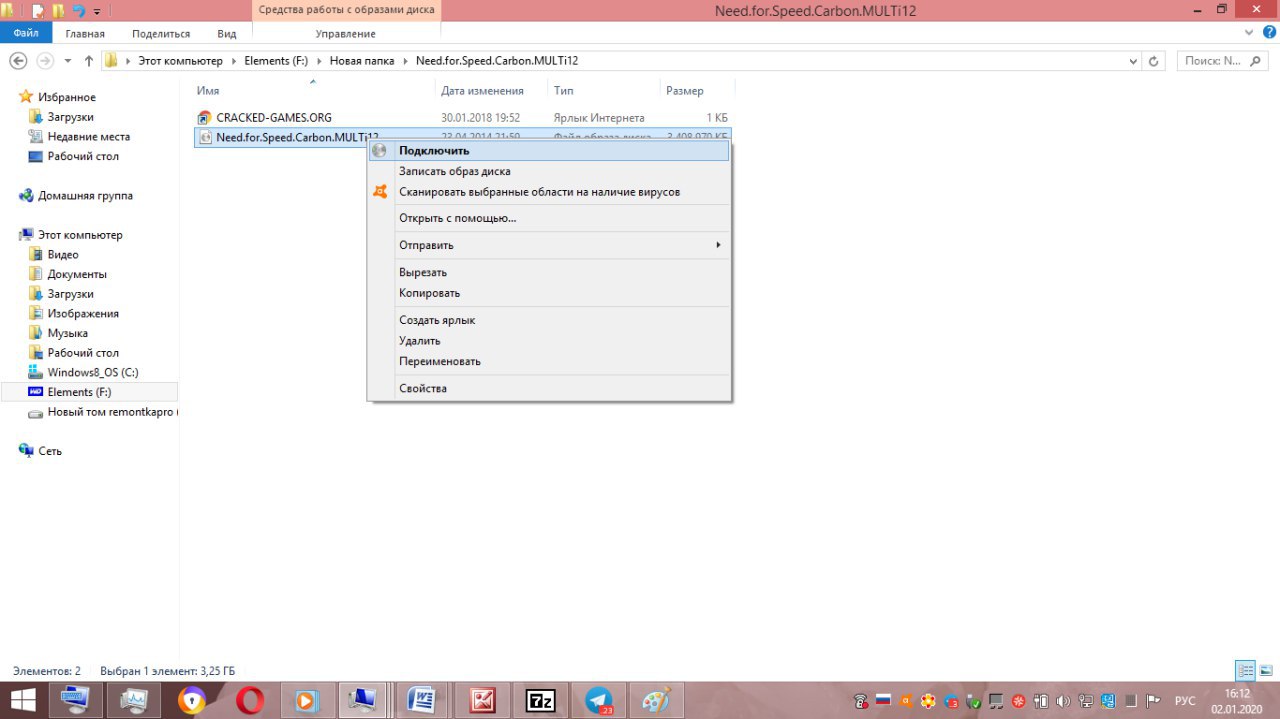Open the media player taskbar icon
1280x719 pixels.
point(307,700)
